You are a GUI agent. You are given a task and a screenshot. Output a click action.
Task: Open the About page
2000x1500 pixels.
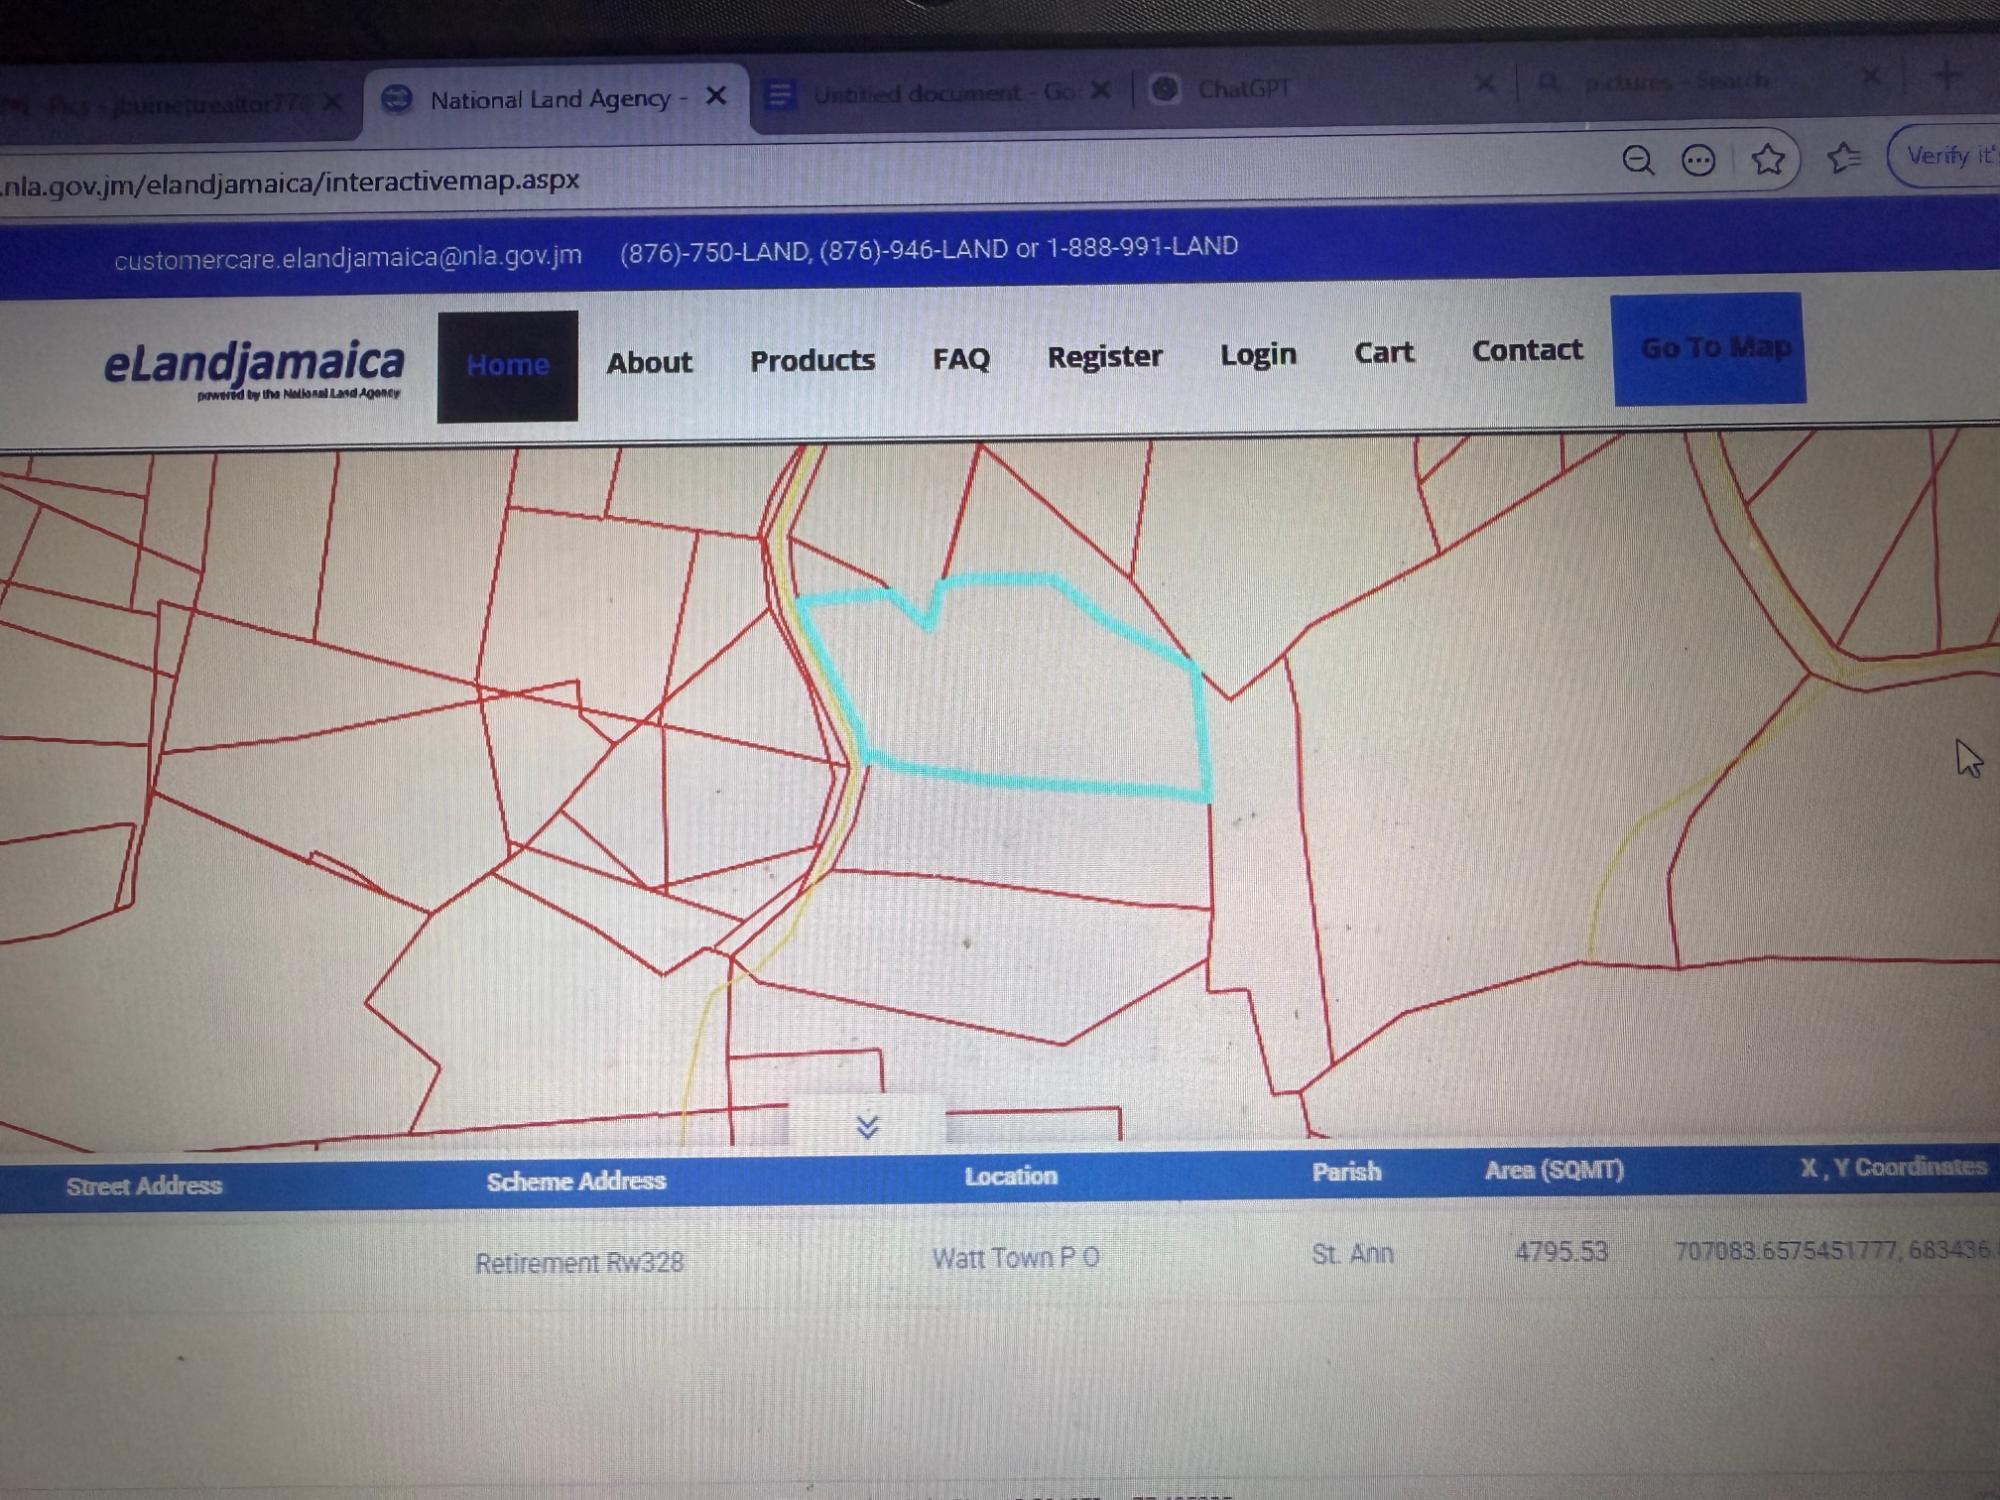pyautogui.click(x=649, y=363)
